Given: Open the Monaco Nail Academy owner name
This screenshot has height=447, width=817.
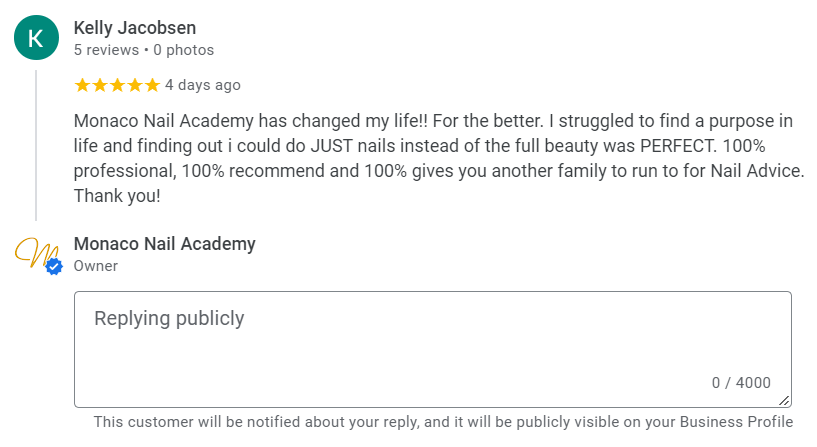Looking at the screenshot, I should point(165,243).
